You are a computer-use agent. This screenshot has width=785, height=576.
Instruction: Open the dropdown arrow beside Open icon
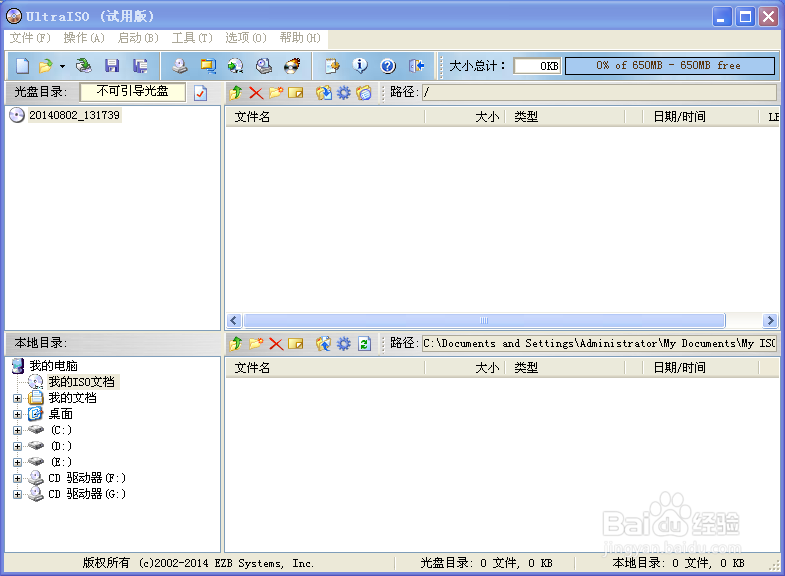point(62,66)
